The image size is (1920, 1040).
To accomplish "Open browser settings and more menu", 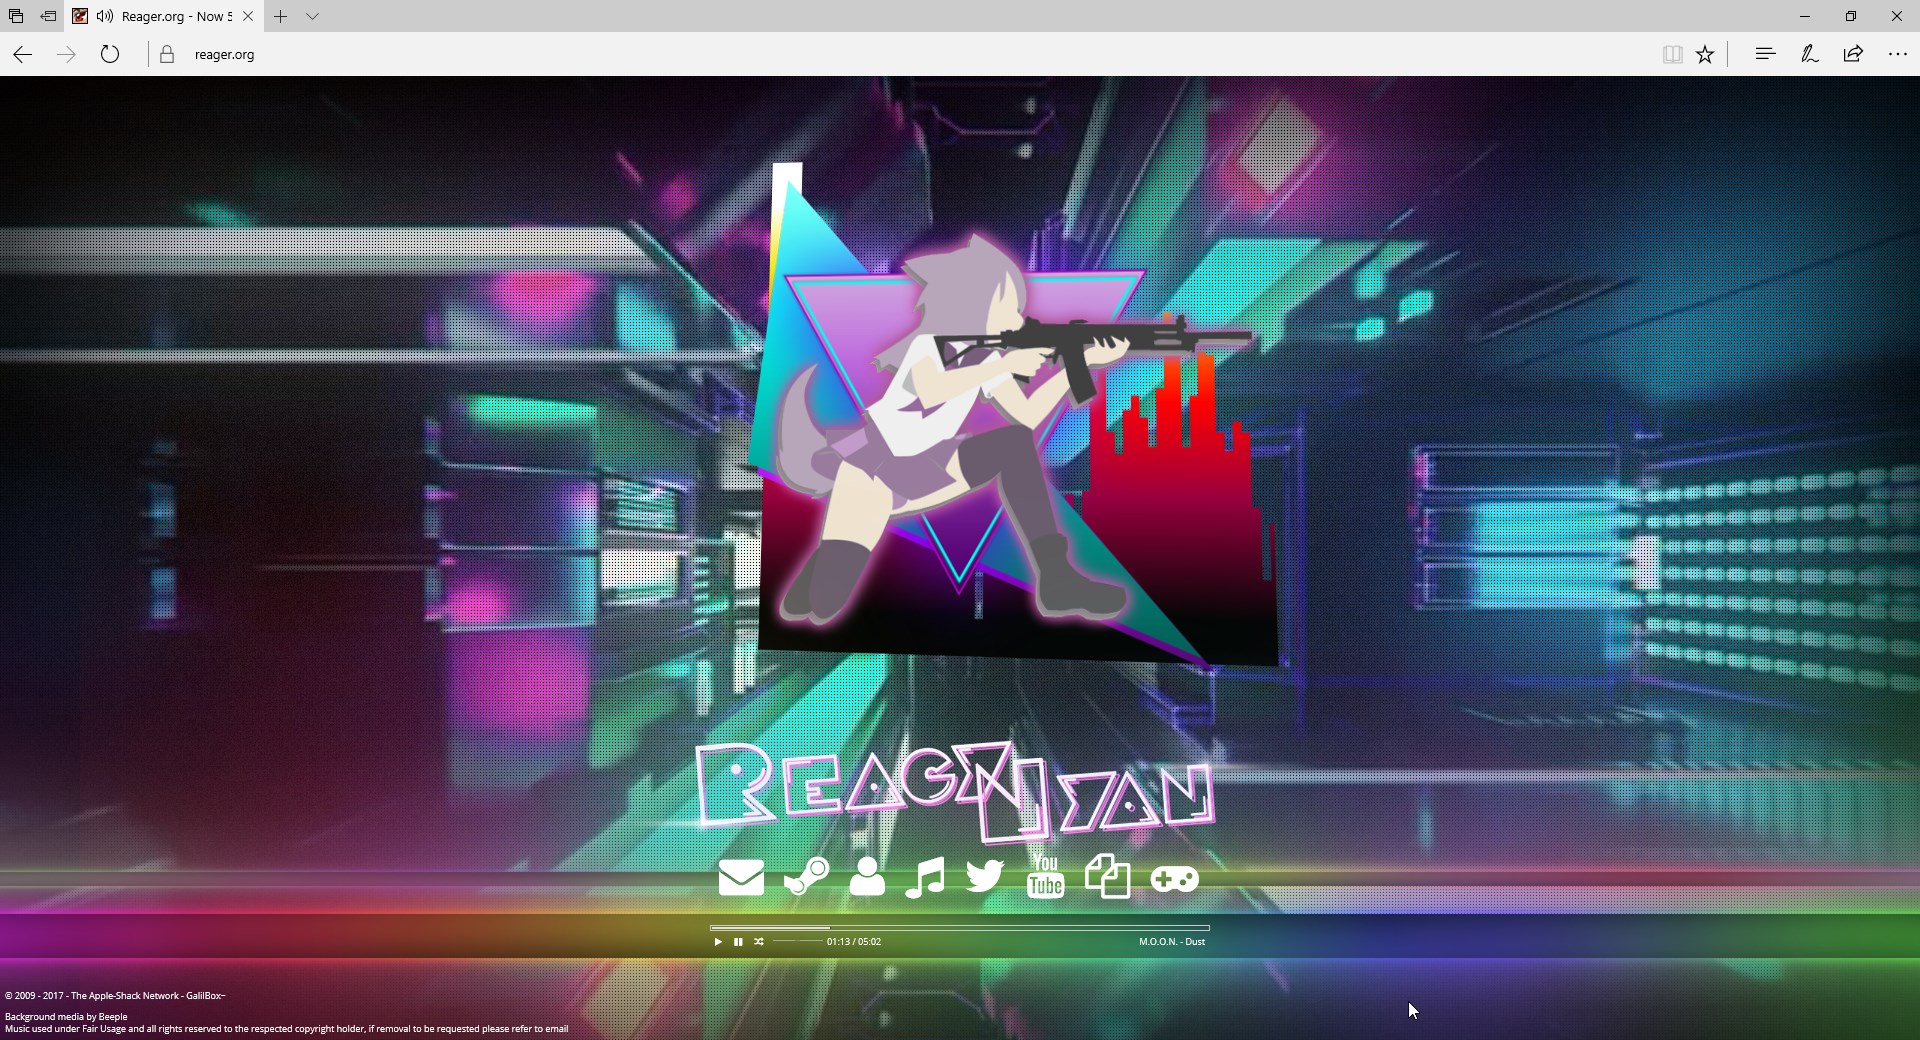I will click(1897, 54).
